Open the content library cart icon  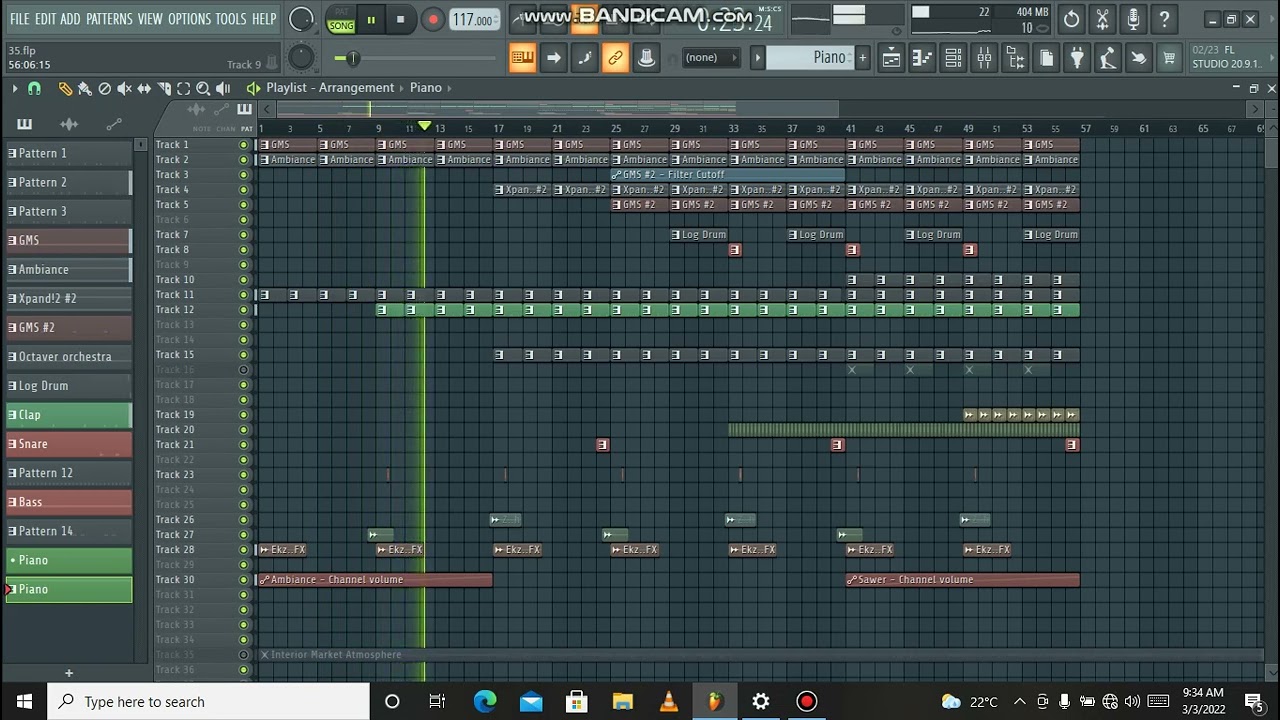(1169, 58)
